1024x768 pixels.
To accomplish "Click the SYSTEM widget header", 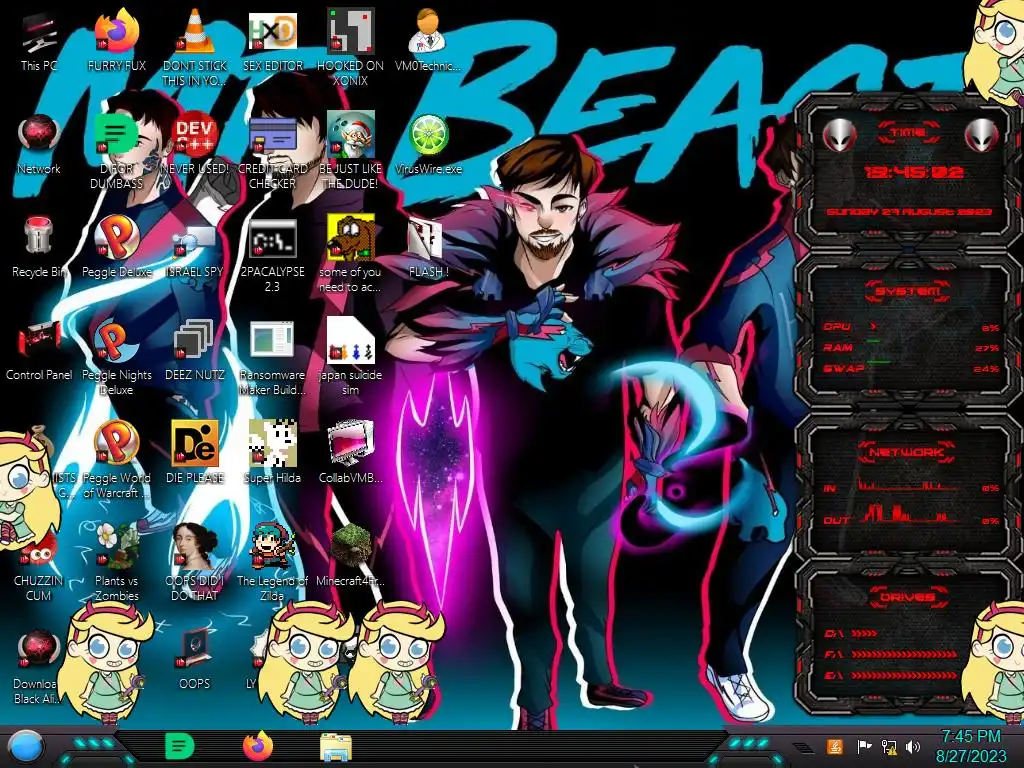I will tap(908, 291).
